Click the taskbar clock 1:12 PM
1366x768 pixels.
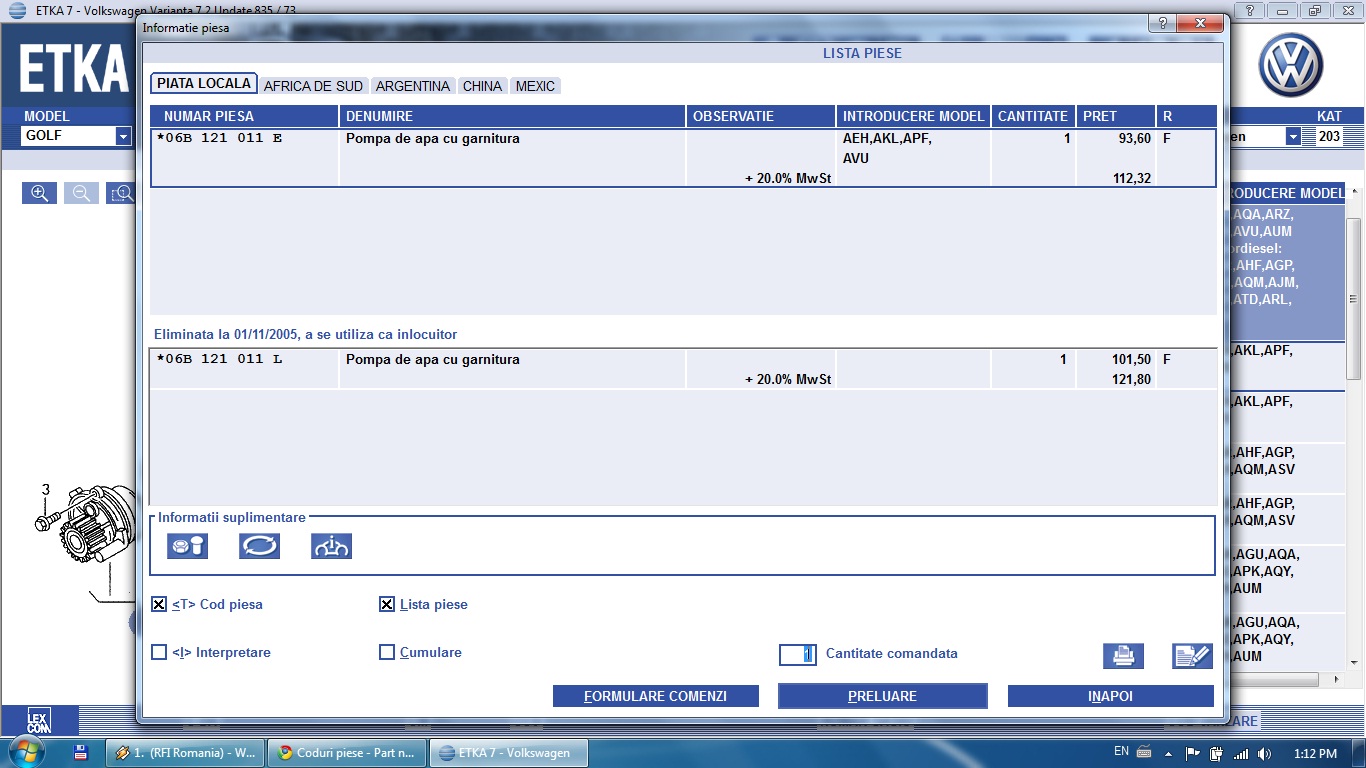(1314, 753)
